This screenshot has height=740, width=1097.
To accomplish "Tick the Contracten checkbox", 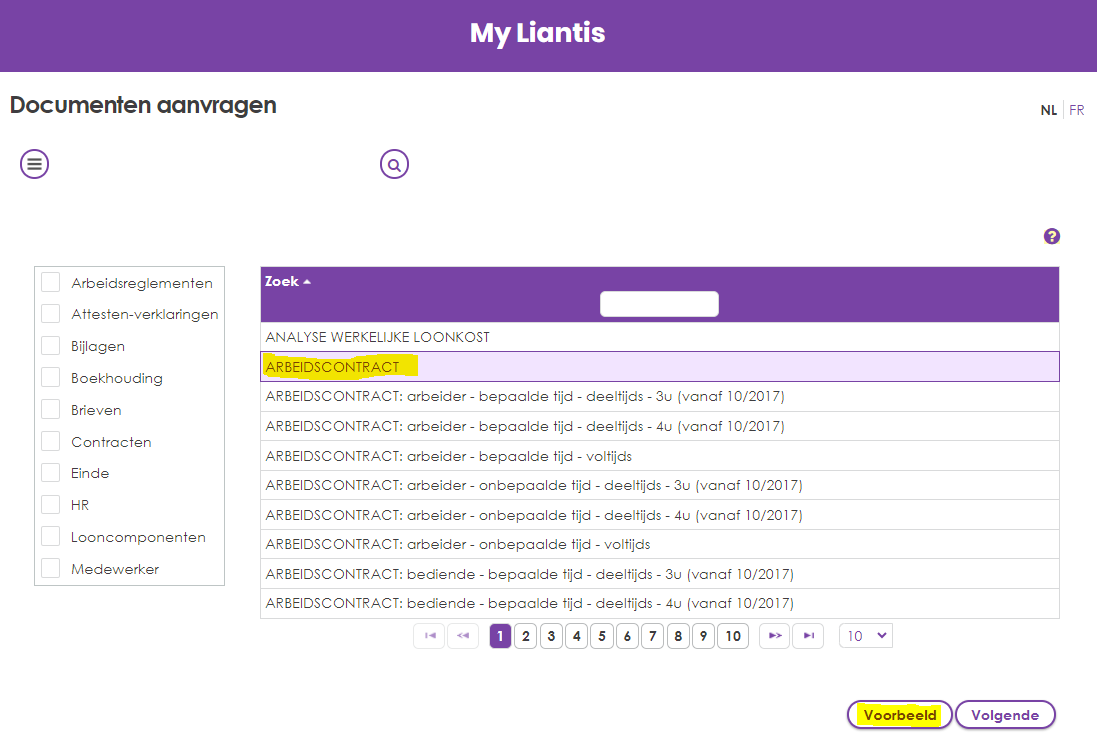I will (50, 441).
